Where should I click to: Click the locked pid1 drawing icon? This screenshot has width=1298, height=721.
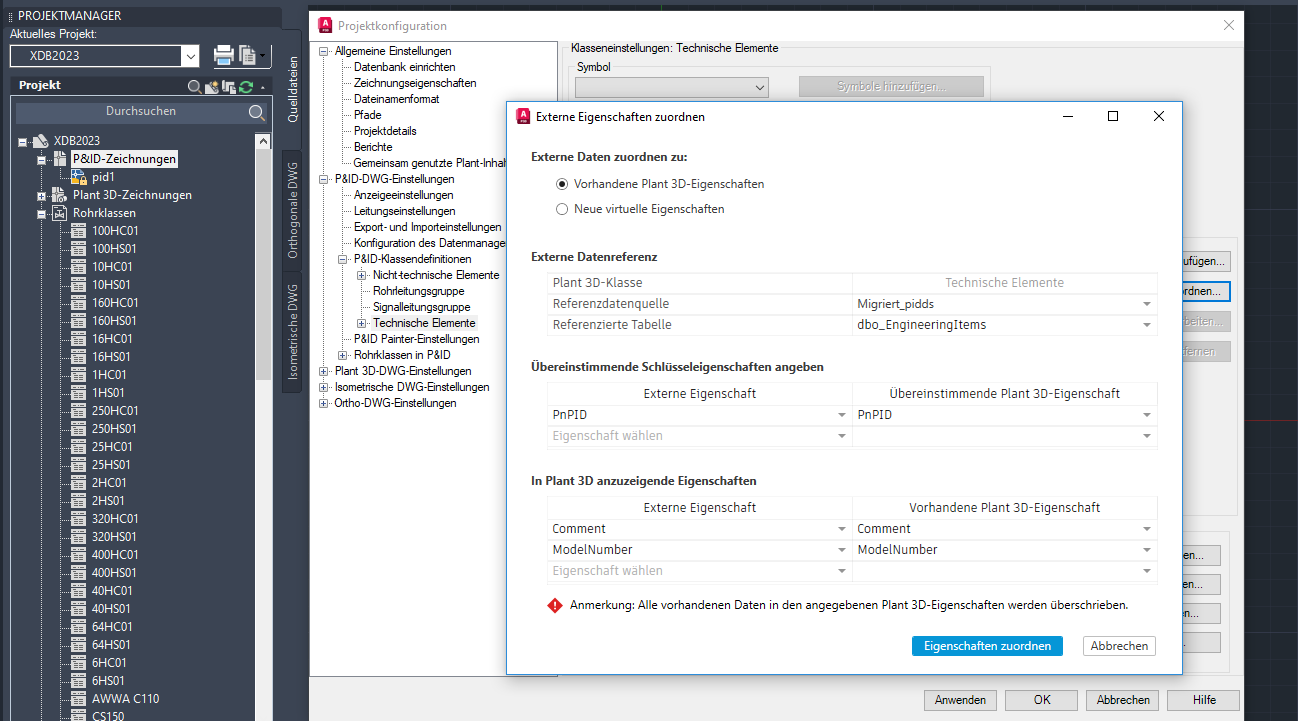pyautogui.click(x=79, y=177)
